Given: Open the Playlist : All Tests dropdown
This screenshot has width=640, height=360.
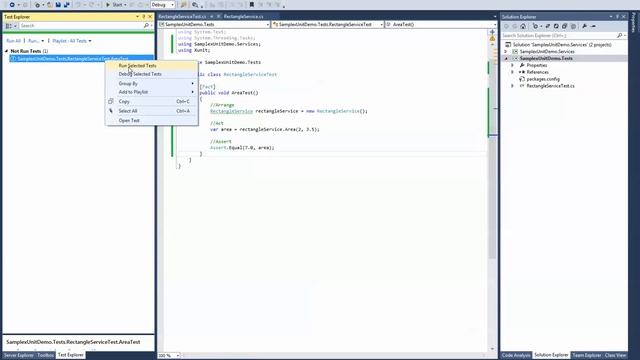Looking at the screenshot, I should 71,41.
